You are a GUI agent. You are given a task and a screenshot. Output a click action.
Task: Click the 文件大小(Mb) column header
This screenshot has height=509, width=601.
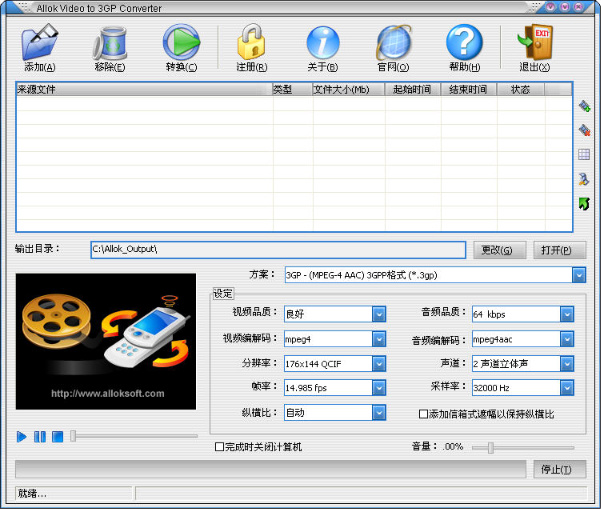348,89
